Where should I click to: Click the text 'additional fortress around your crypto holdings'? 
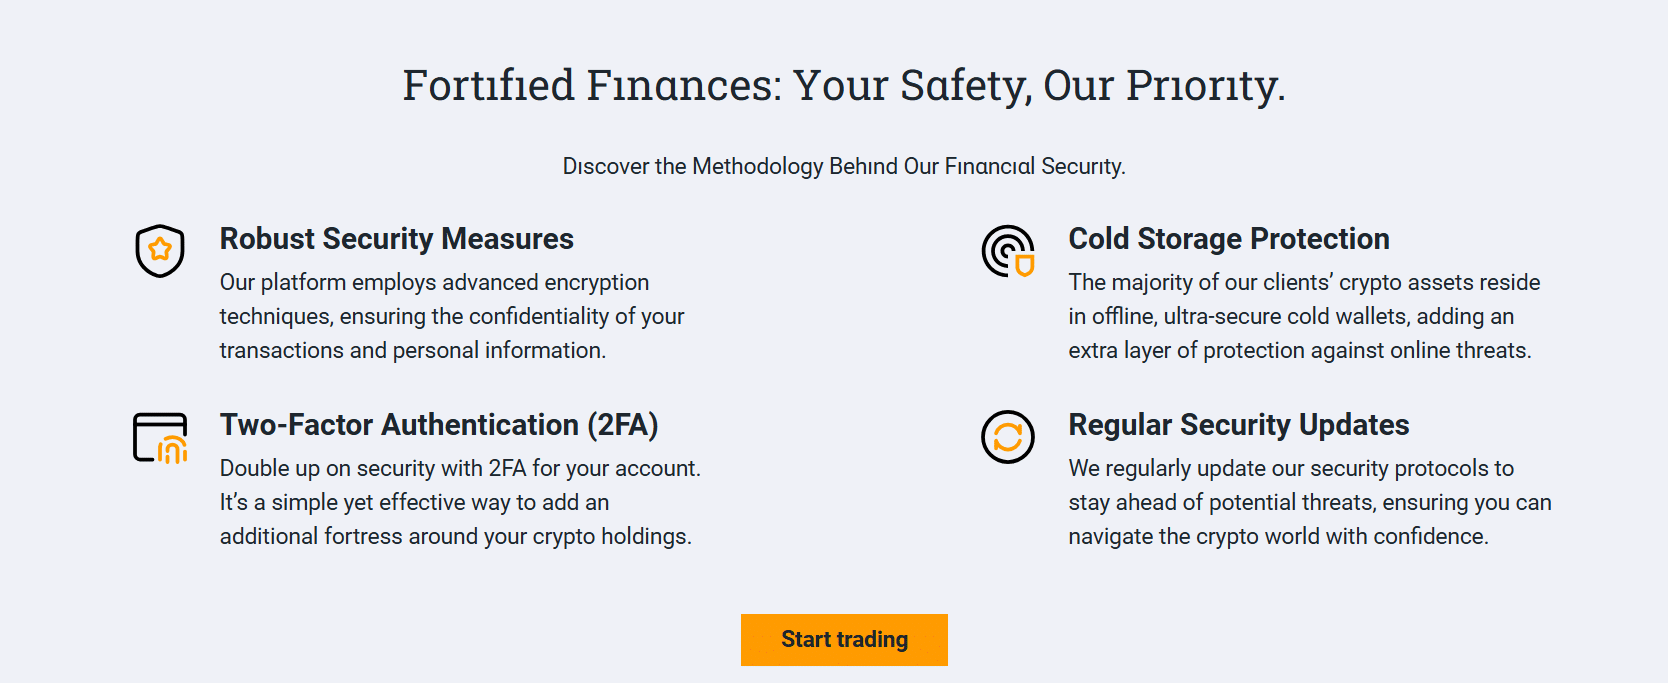point(454,537)
